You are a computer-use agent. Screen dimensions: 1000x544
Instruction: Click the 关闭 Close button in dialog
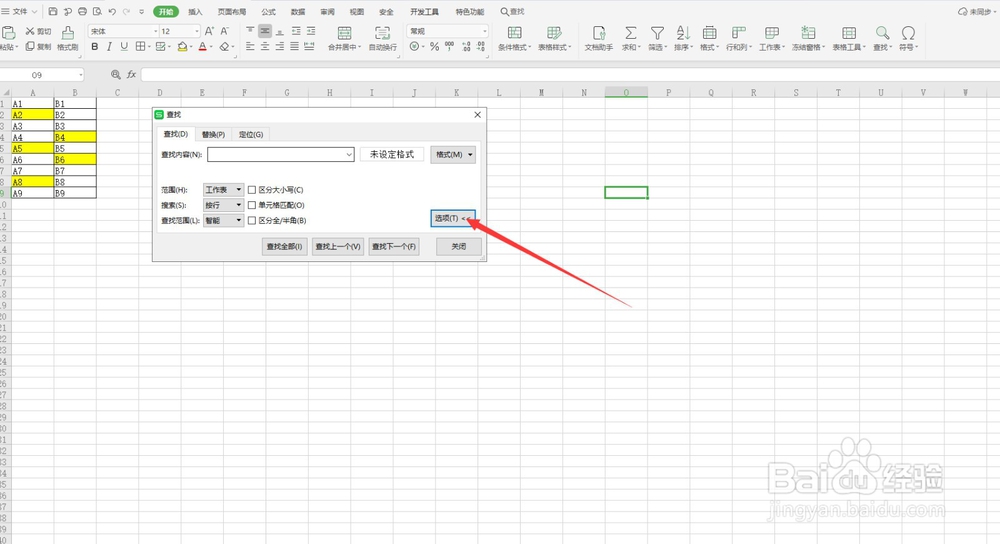(x=459, y=246)
